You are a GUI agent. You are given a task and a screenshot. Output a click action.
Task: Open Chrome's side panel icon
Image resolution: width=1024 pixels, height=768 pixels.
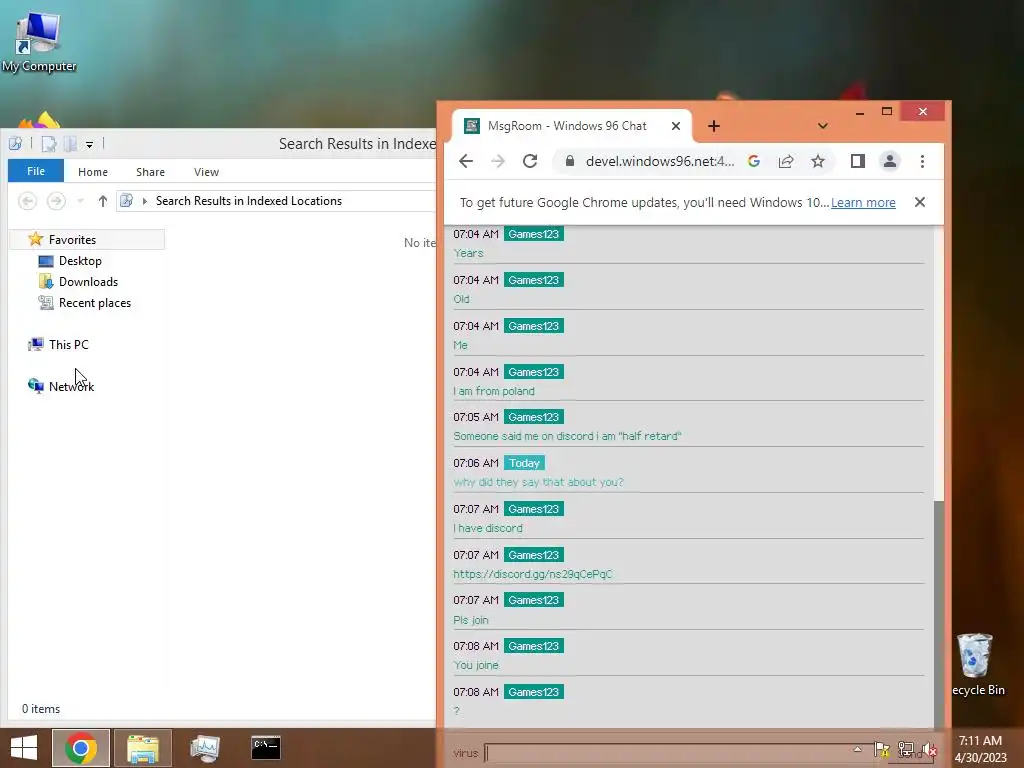(857, 161)
